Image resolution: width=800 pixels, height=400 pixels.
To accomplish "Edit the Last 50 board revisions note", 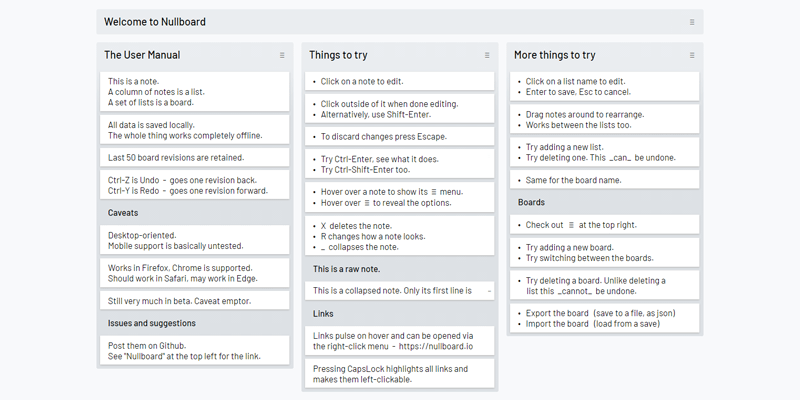I will (195, 158).
